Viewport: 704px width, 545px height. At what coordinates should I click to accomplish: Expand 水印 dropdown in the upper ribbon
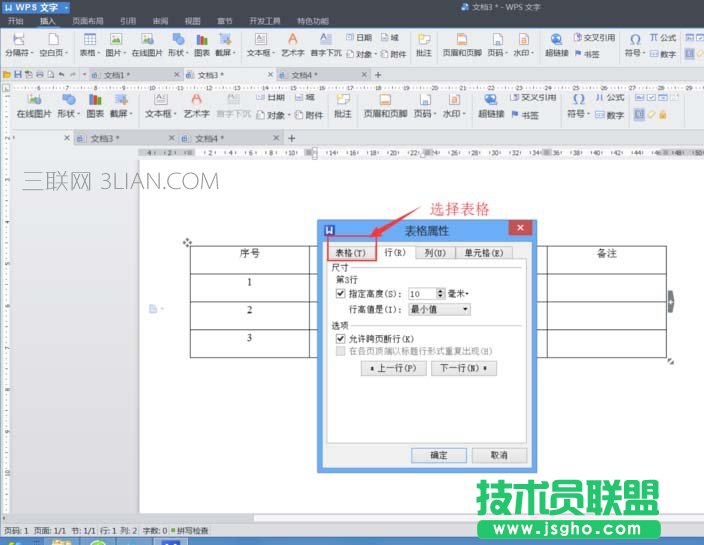point(532,53)
